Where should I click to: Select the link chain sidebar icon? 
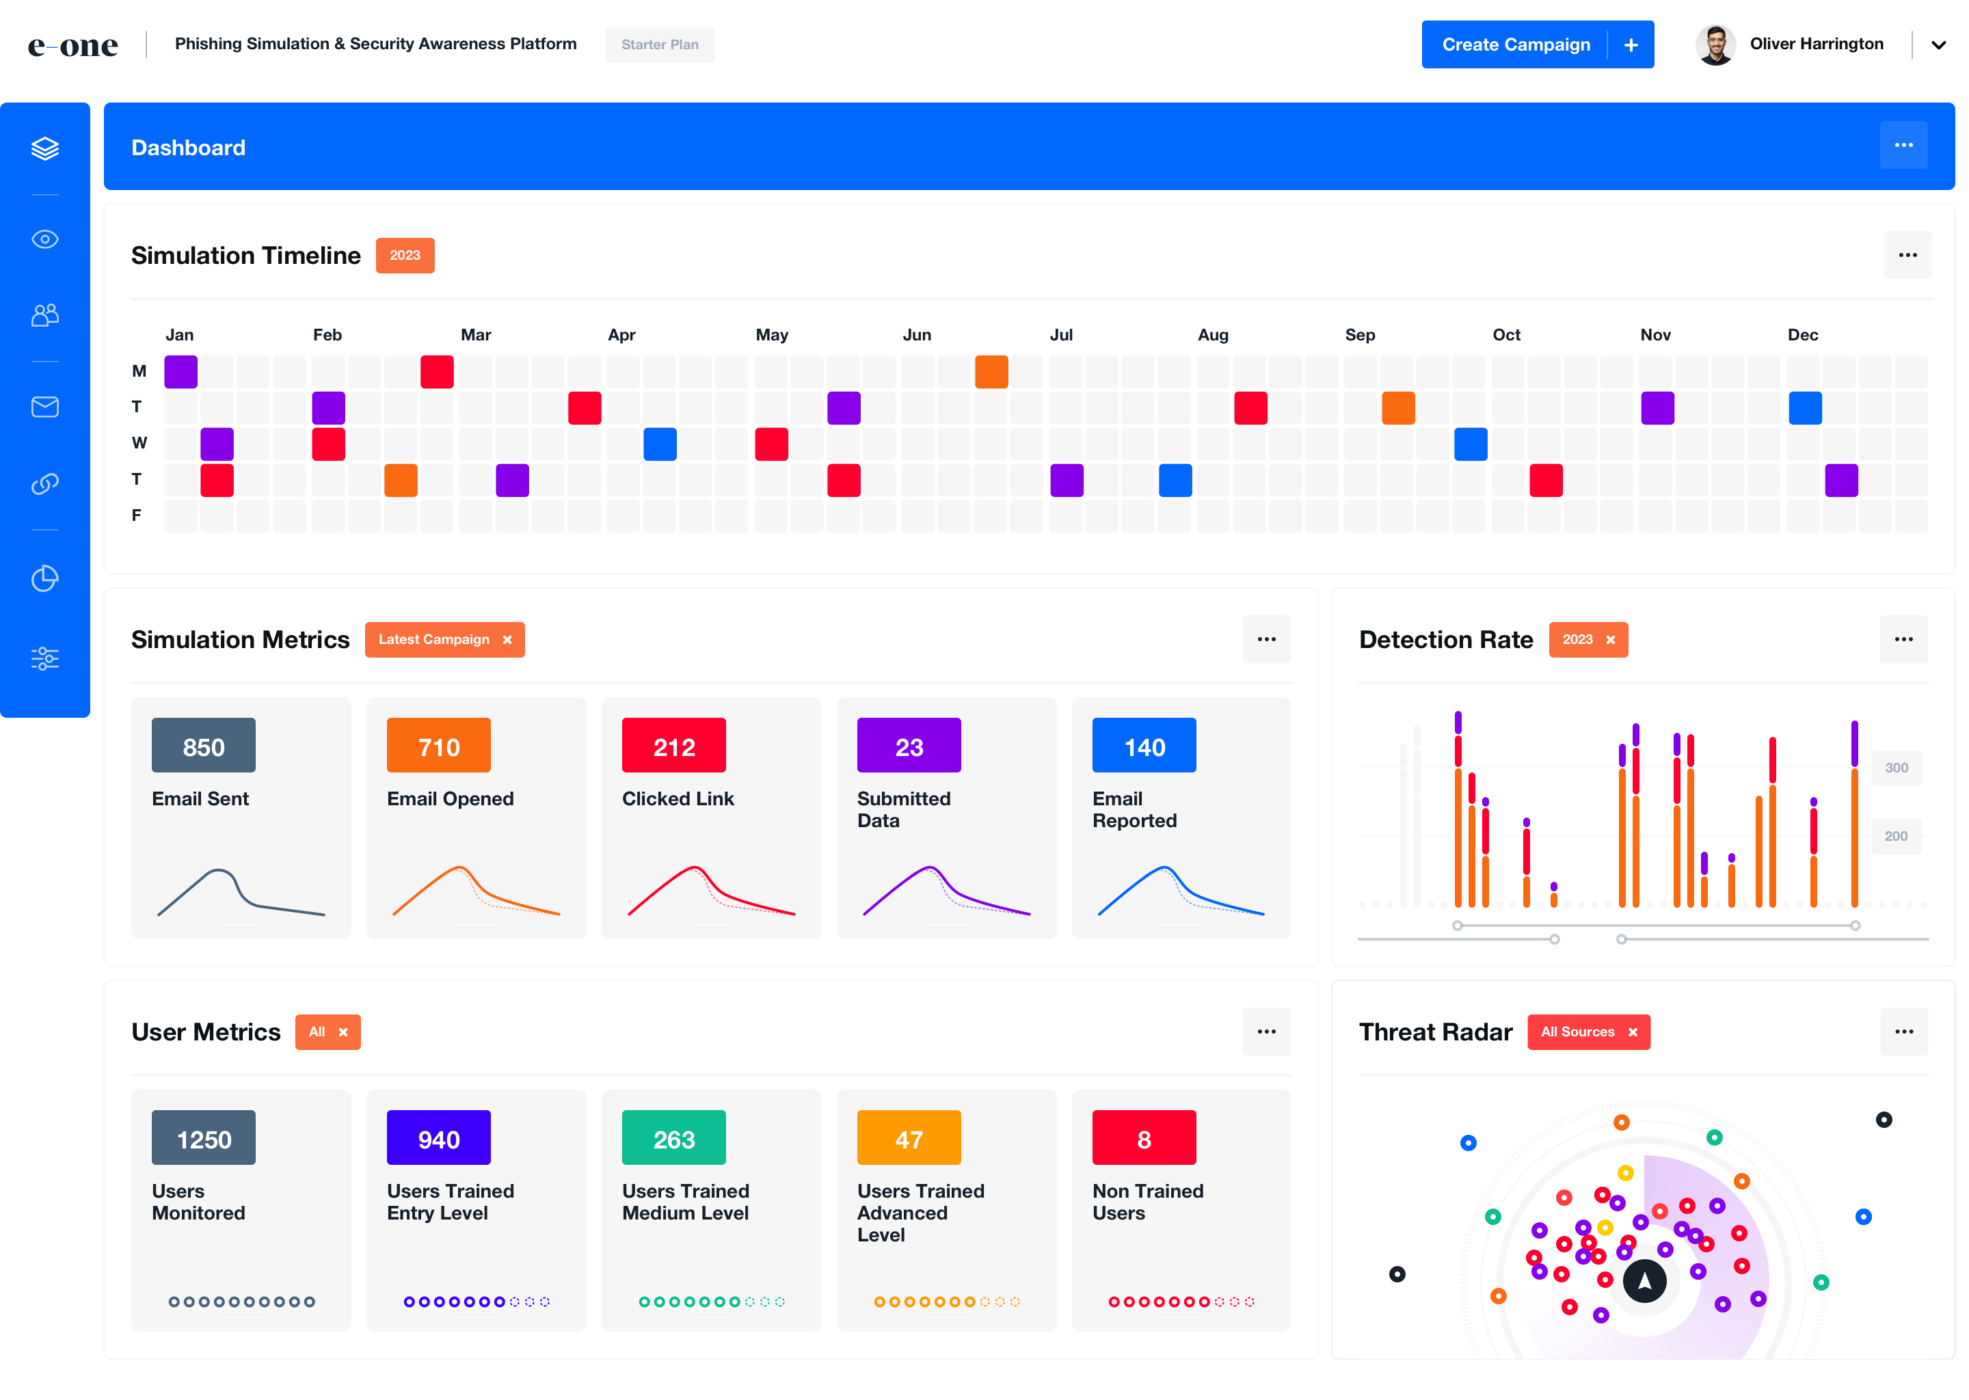(x=45, y=484)
